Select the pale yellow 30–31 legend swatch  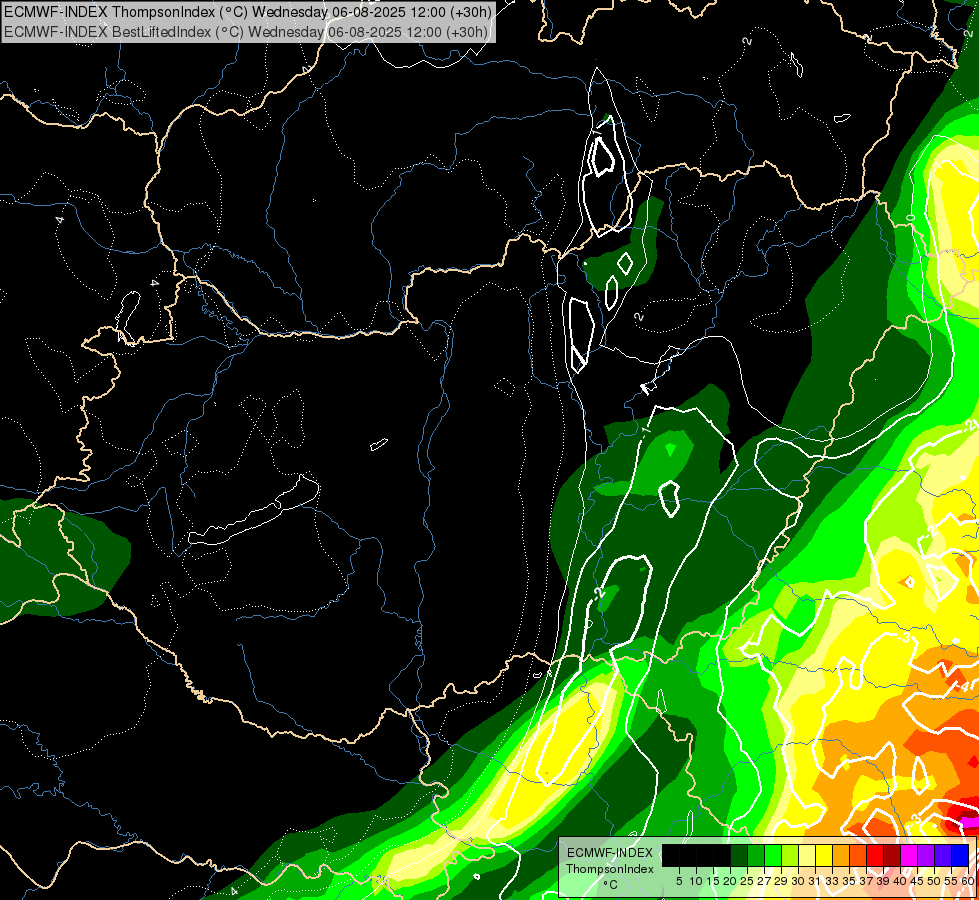pos(807,856)
